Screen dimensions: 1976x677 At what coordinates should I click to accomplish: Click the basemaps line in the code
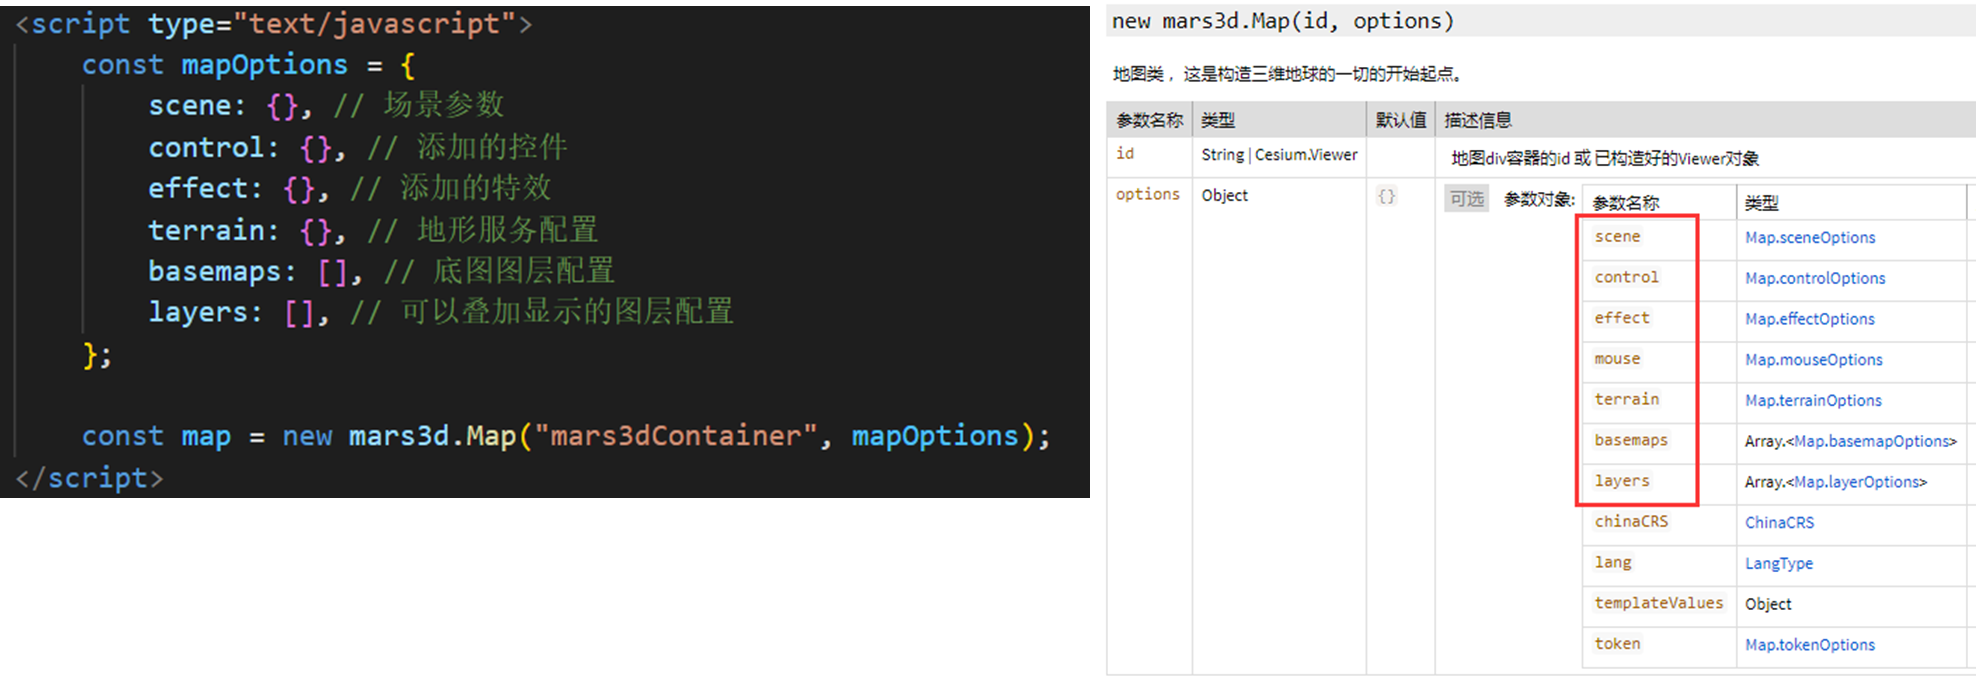[380, 271]
